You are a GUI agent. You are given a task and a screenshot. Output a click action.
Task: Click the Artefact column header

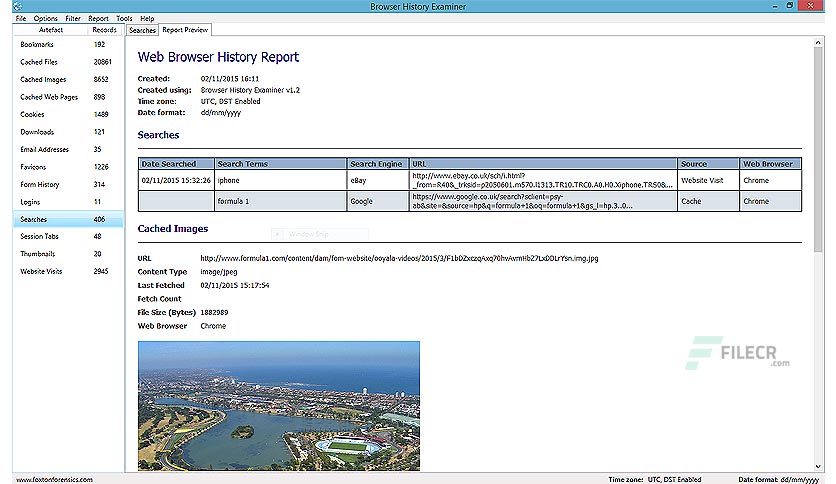coord(51,30)
